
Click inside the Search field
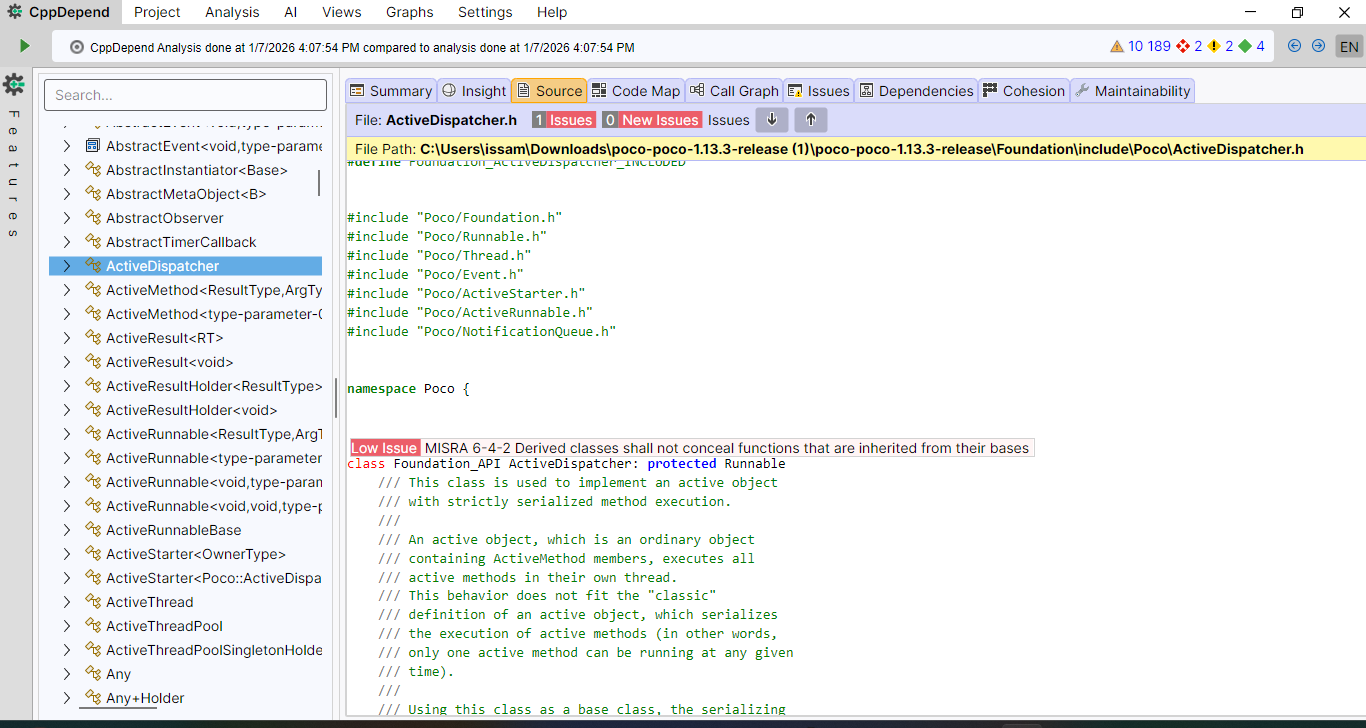(x=185, y=94)
